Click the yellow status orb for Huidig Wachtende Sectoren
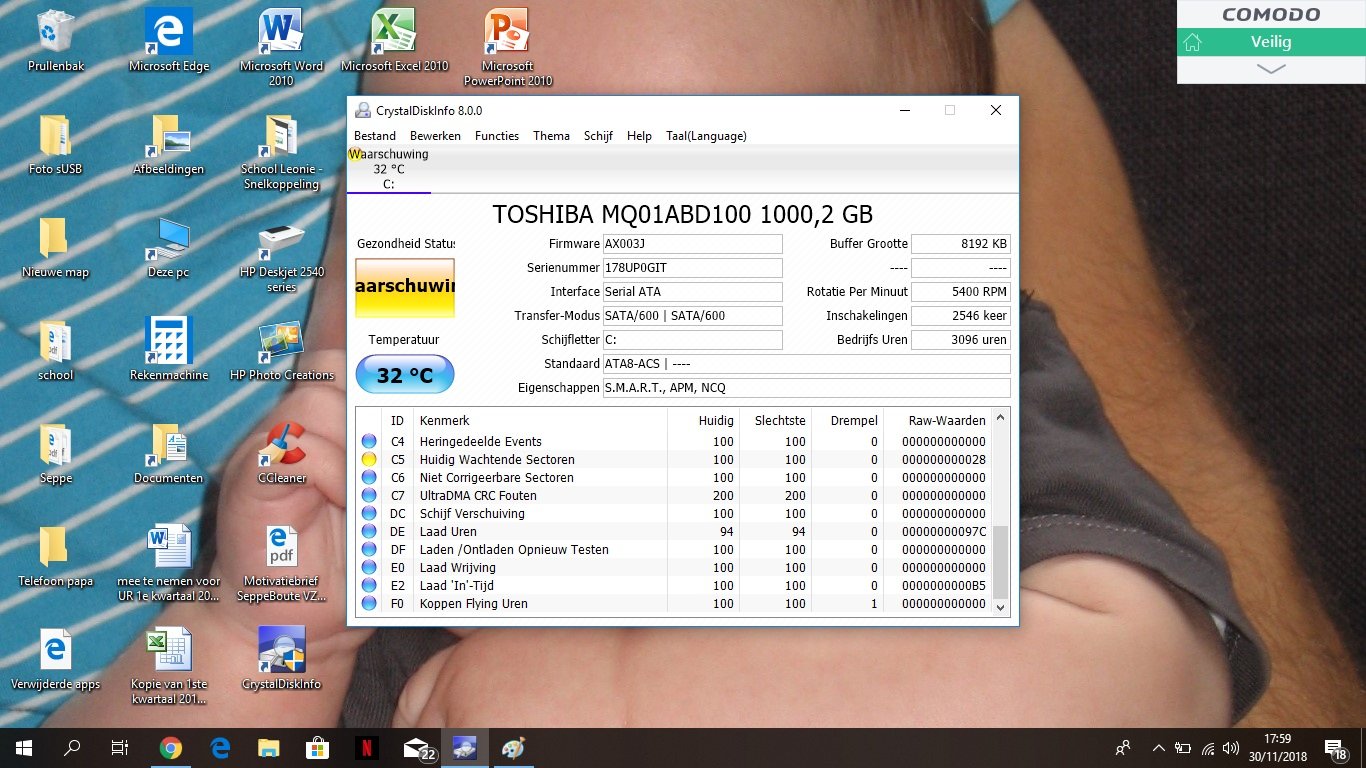 tap(369, 460)
